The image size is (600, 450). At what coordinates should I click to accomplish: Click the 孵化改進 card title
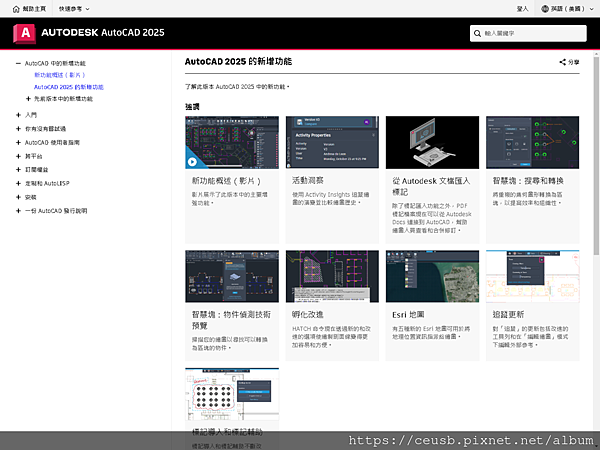coord(308,315)
